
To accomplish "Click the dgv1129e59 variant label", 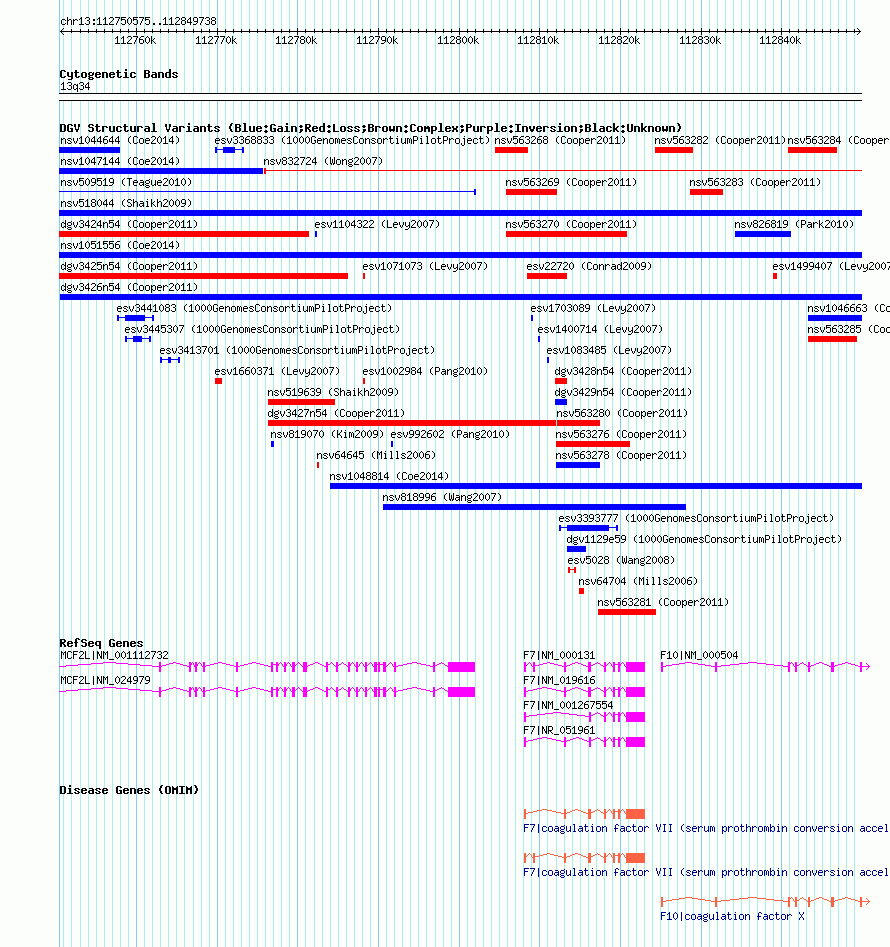I will tap(704, 539).
